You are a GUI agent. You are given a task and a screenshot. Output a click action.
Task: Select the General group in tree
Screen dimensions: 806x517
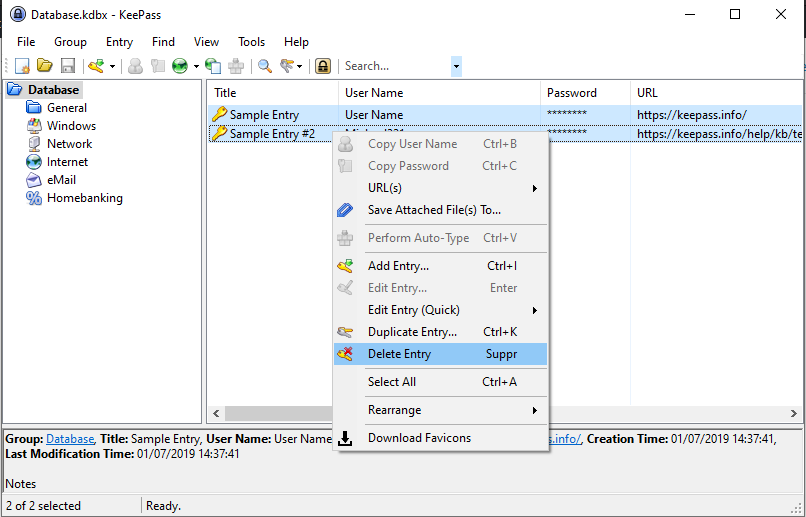click(67, 108)
